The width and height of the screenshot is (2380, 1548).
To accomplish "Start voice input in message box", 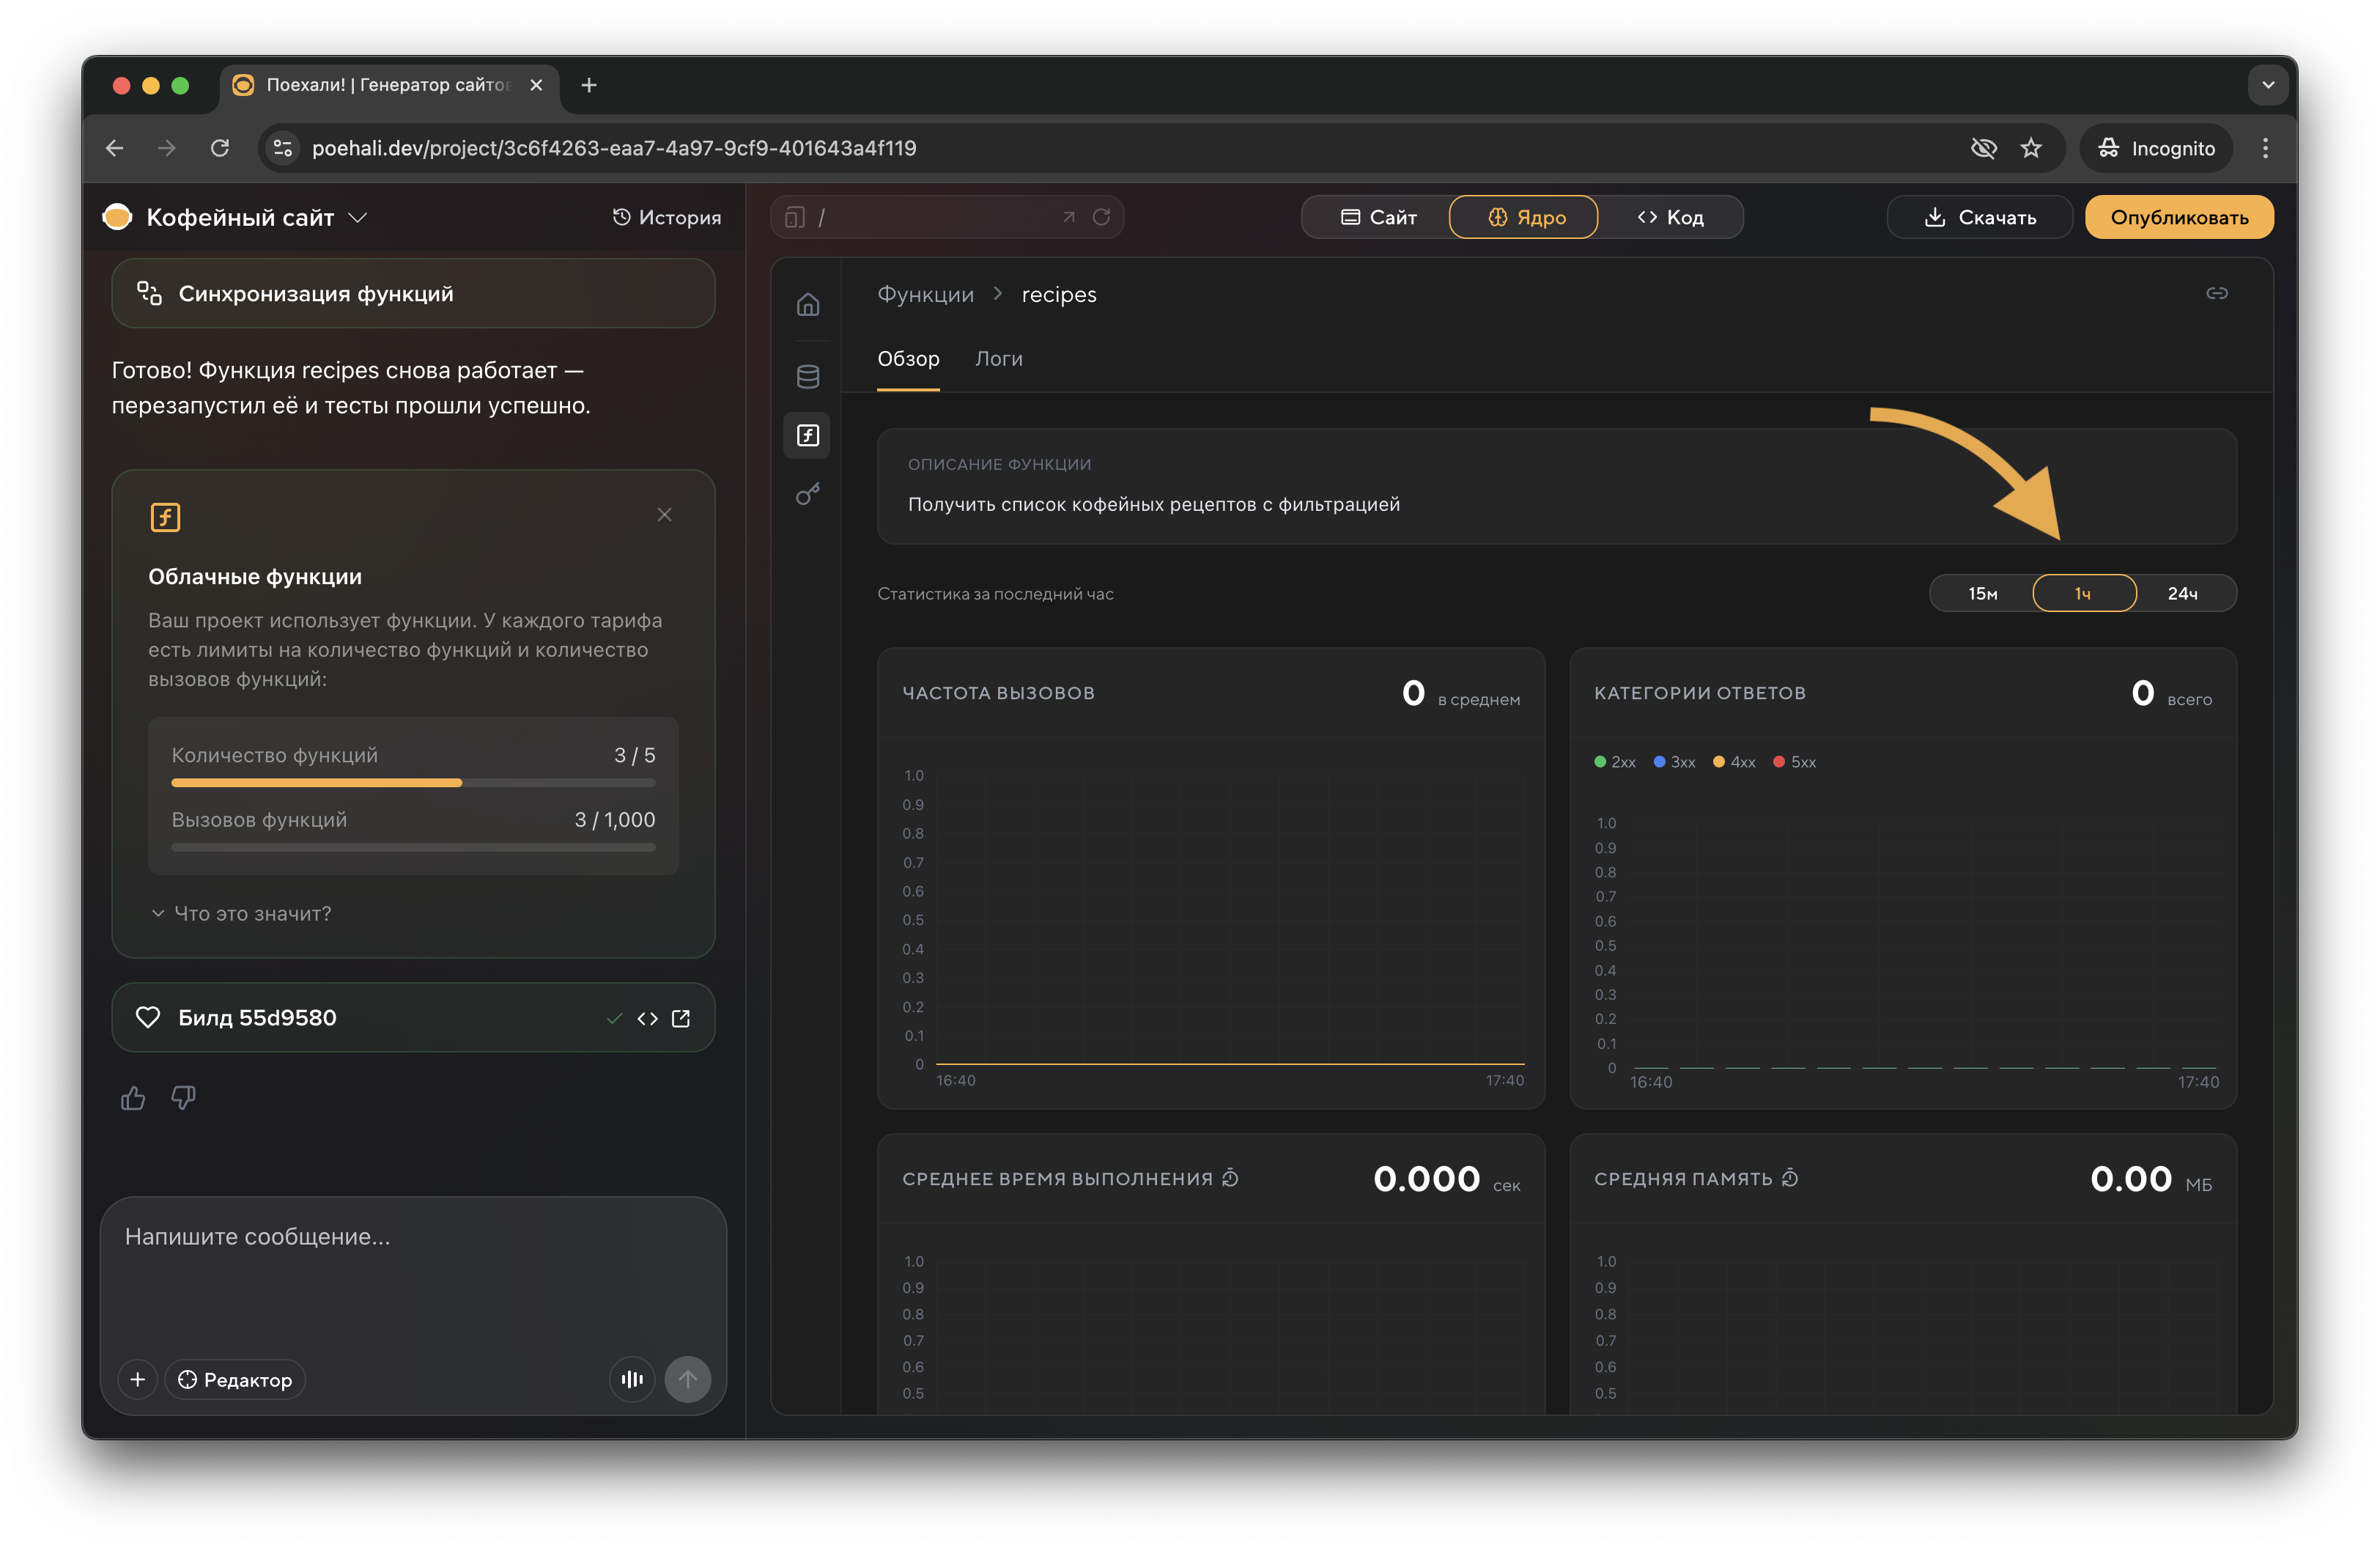I will point(632,1379).
